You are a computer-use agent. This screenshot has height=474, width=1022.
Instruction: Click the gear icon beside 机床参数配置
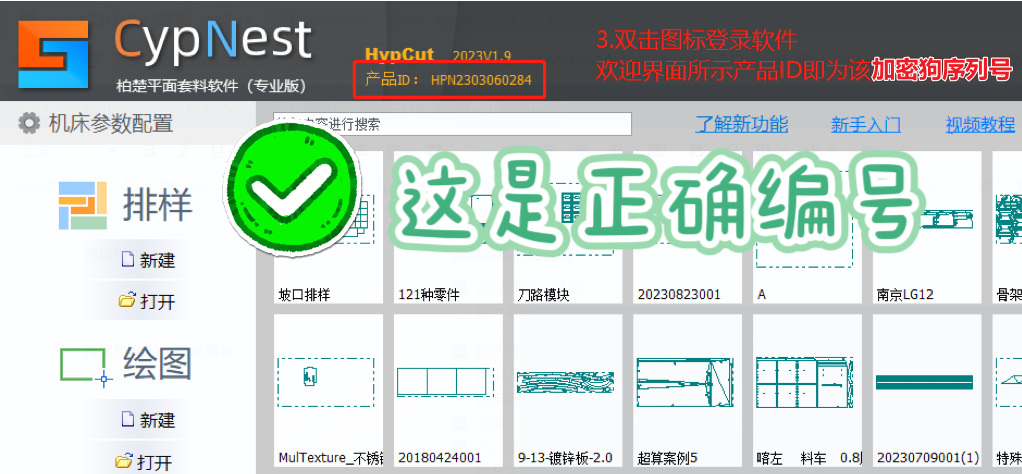[29, 123]
